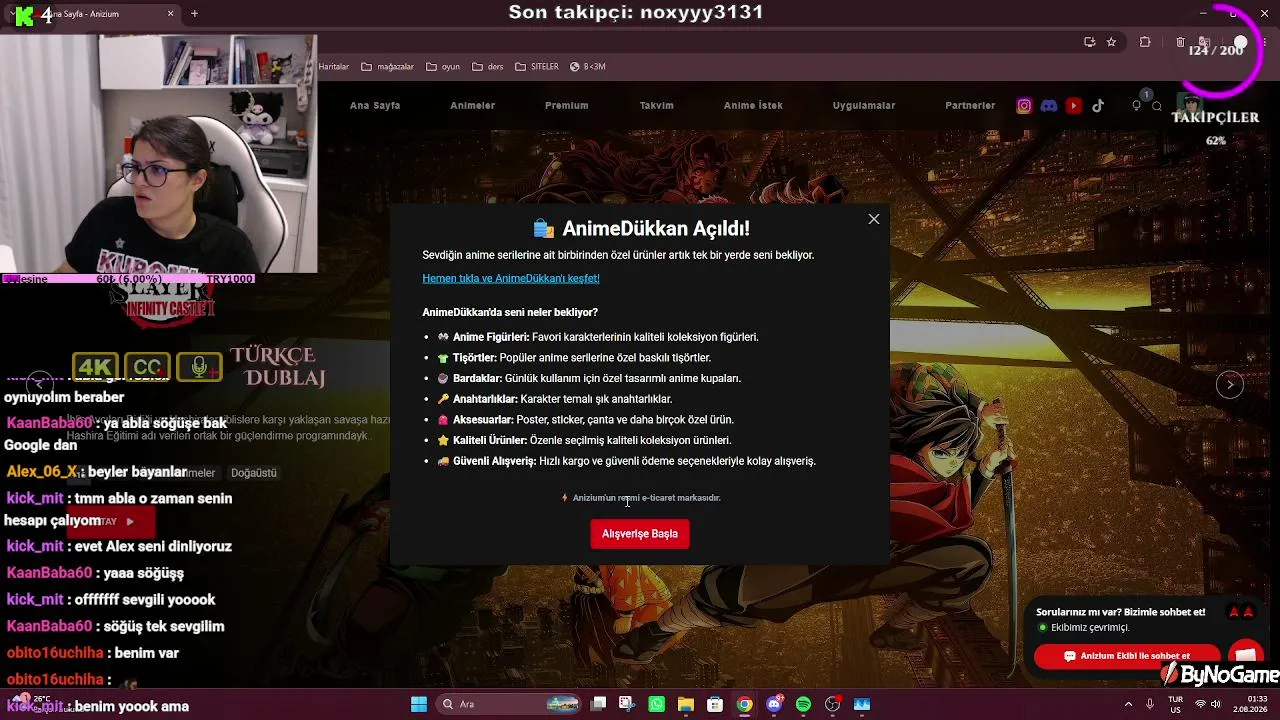Click the taskbar search box

click(510, 704)
